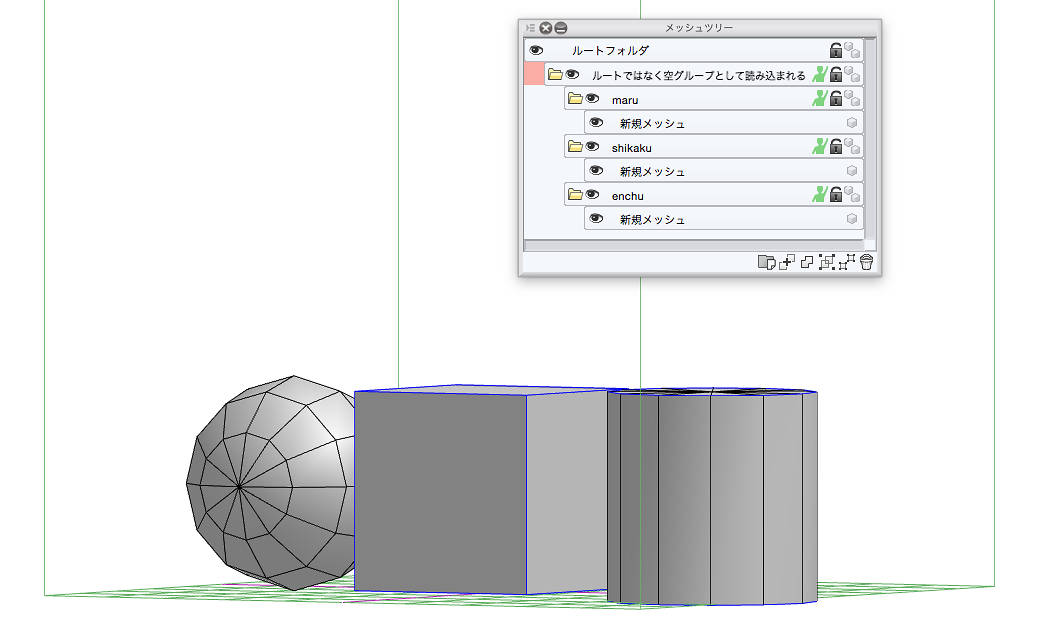This screenshot has width=1046, height=623.
Task: Minimize the メッシュツリー panel
Action: pyautogui.click(x=560, y=28)
